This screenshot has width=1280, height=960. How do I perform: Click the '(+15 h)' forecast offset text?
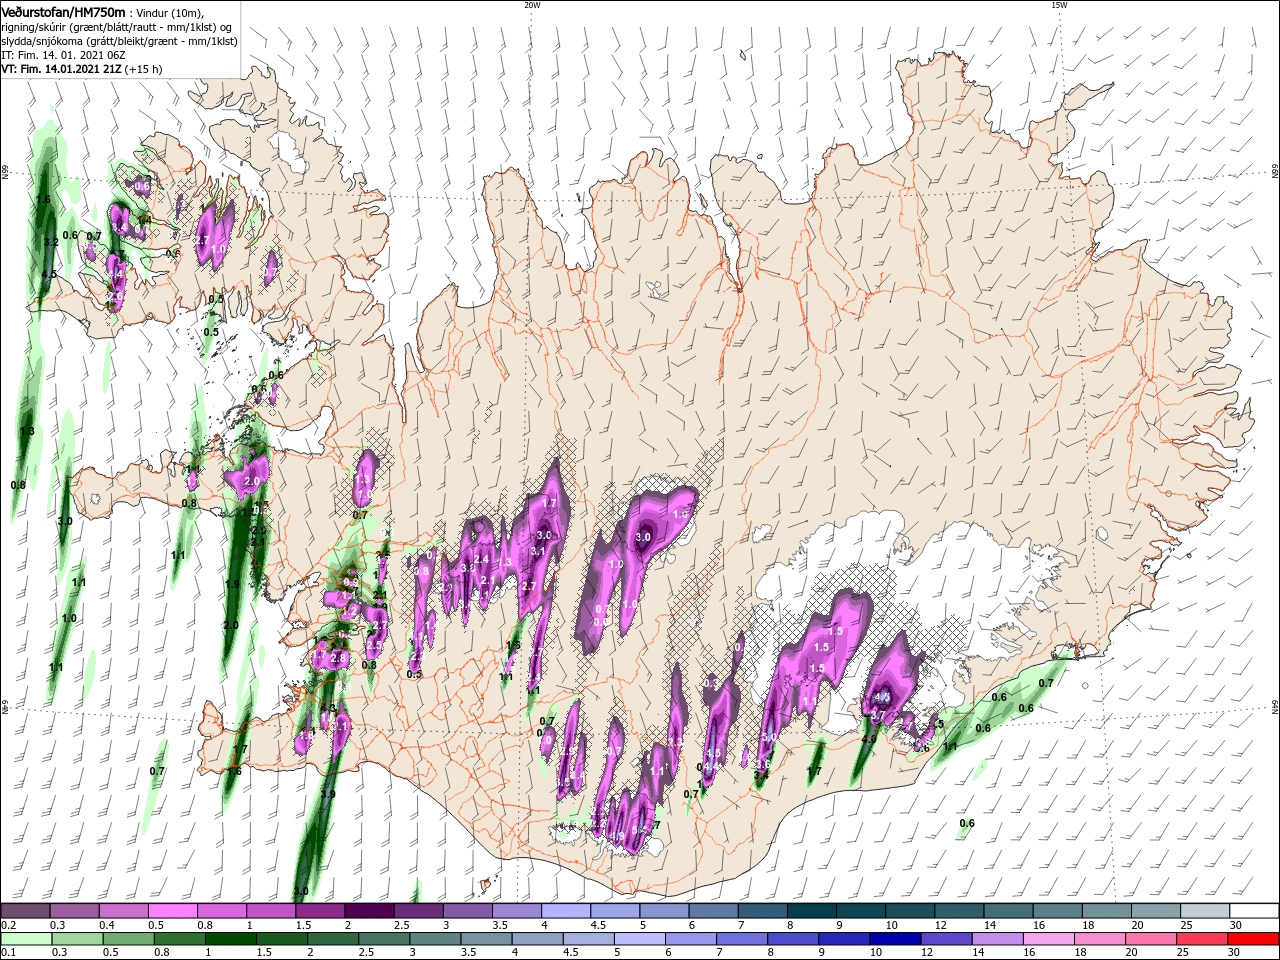144,69
